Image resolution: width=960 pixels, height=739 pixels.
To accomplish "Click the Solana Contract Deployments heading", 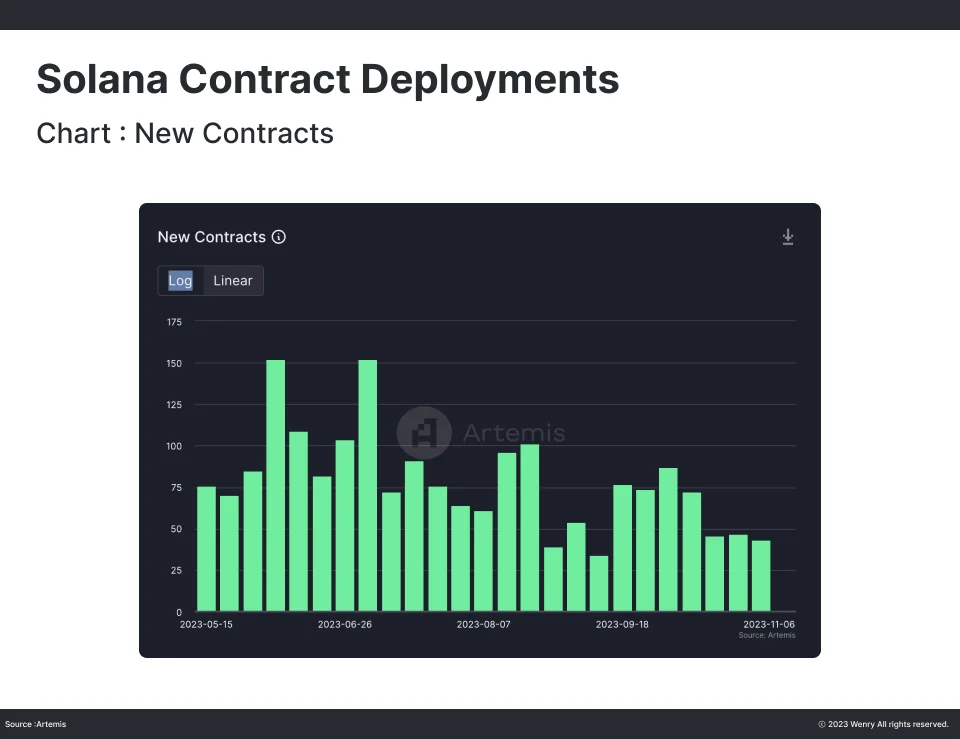I will 327,79.
